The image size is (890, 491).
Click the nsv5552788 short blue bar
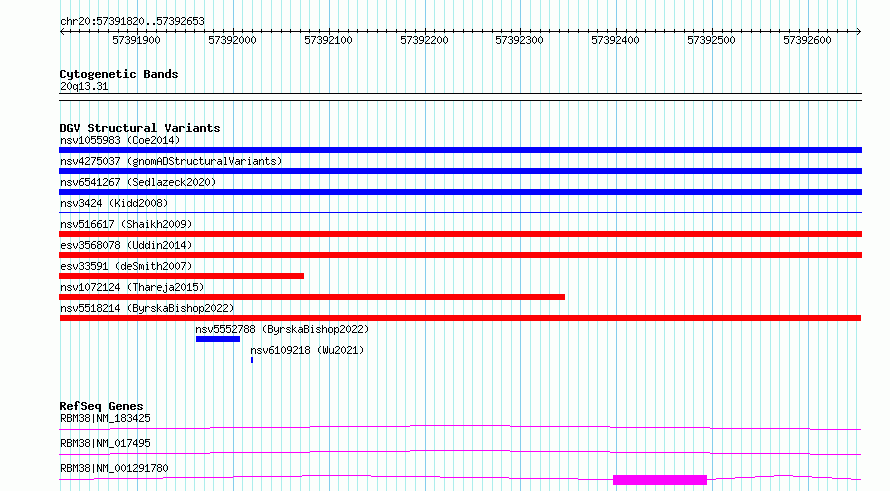point(218,339)
